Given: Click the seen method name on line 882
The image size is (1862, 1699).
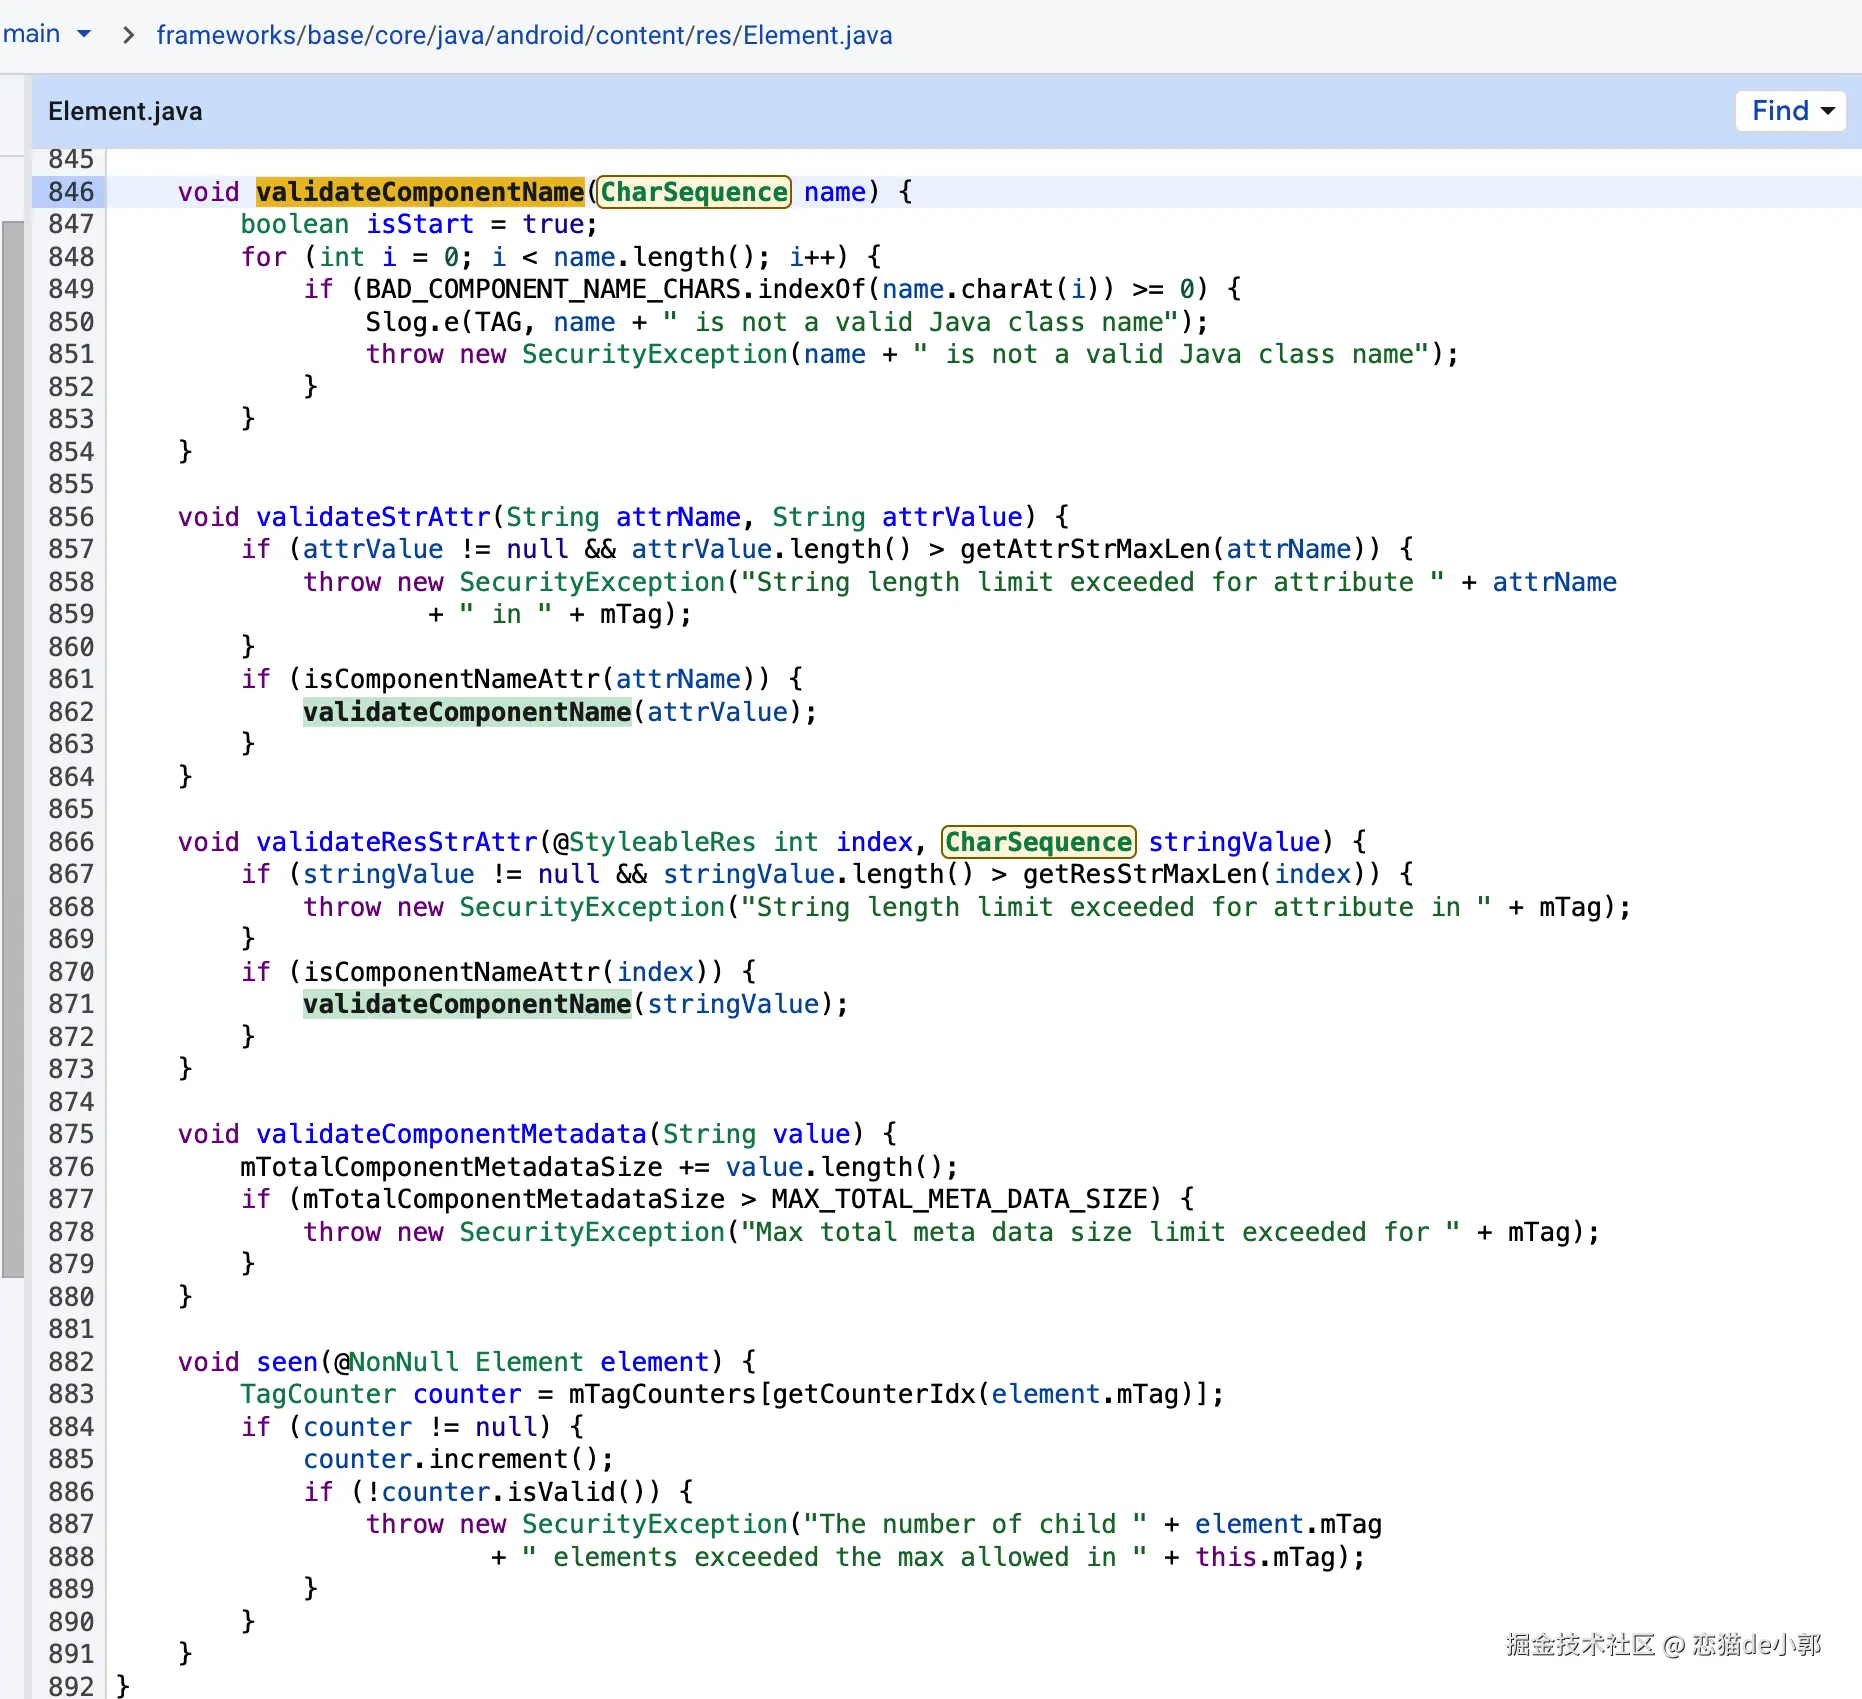Looking at the screenshot, I should coord(287,1362).
